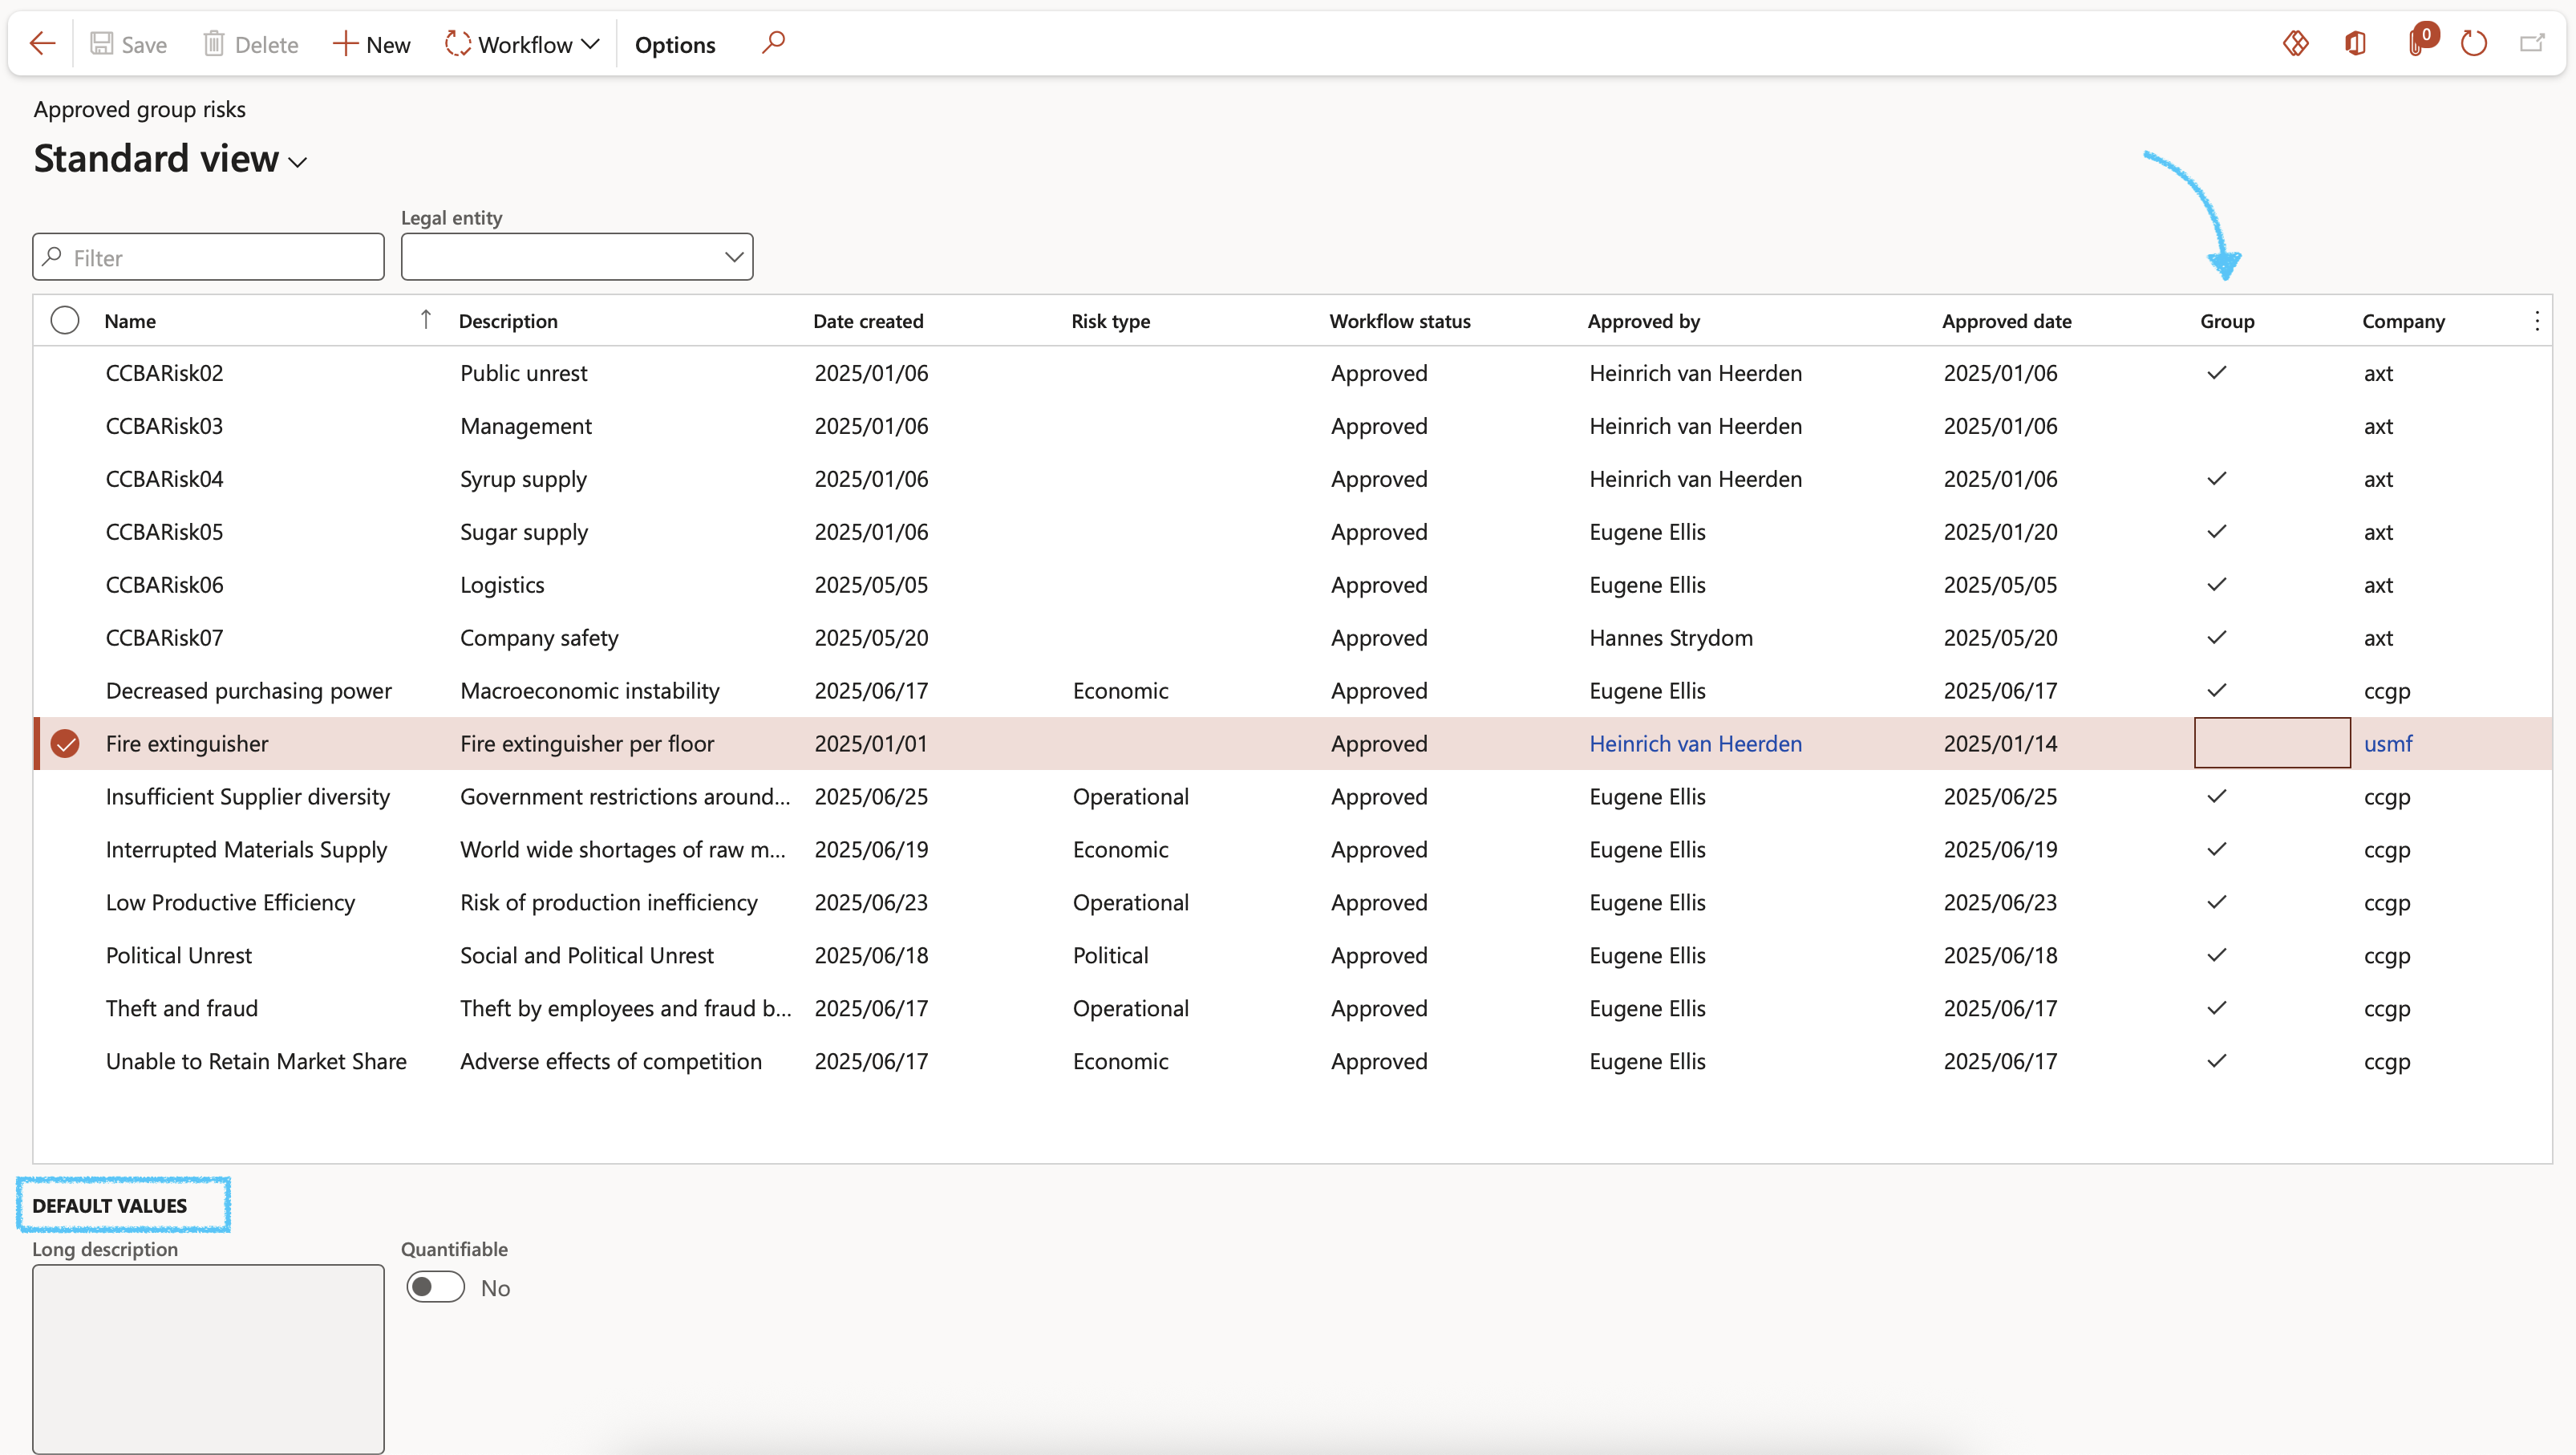Toggle Group checkmark for CCBARisk02

[x=2216, y=373]
